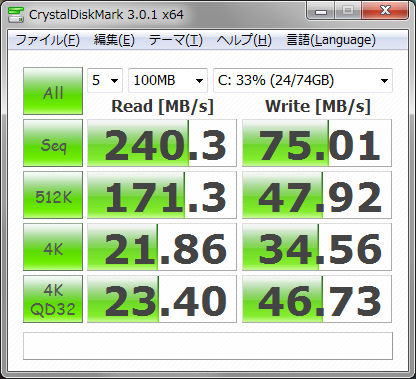Expand the test count dropdown showing 5

pyautogui.click(x=105, y=80)
